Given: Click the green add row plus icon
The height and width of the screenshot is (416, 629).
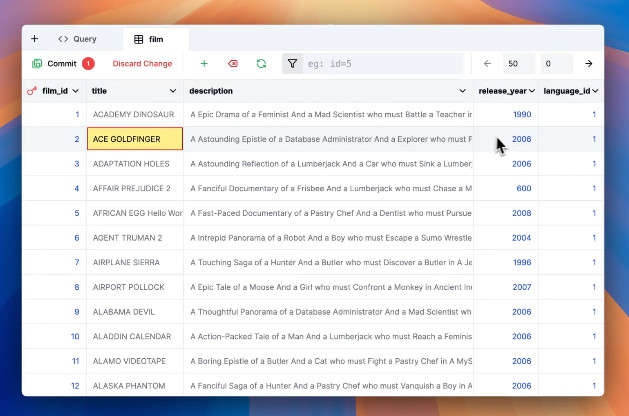Looking at the screenshot, I should click(x=204, y=63).
